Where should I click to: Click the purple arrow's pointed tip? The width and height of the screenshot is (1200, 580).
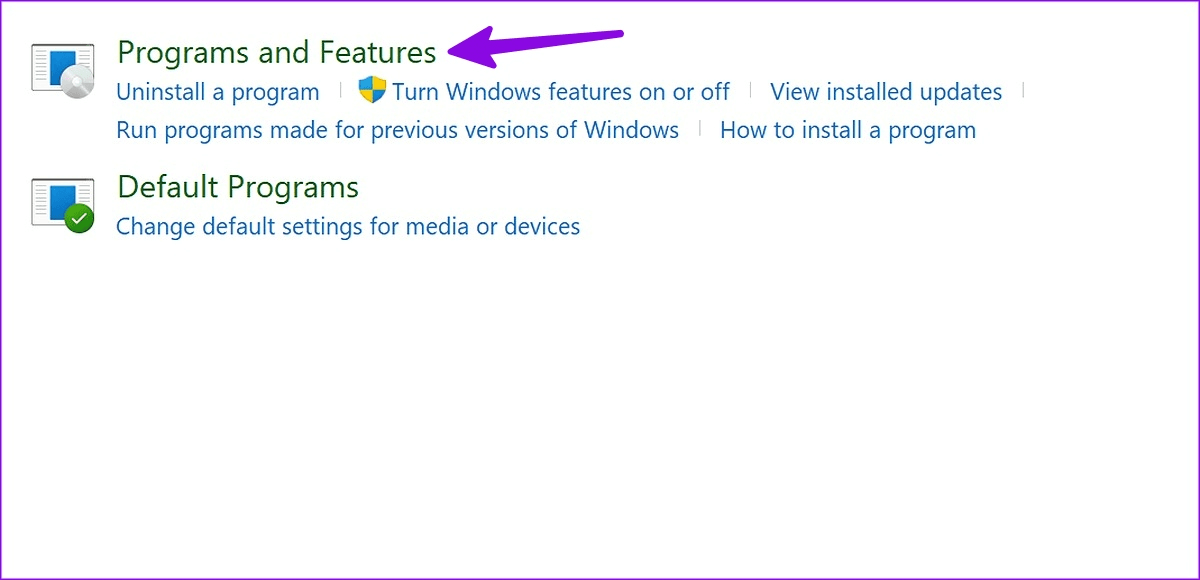pos(452,47)
